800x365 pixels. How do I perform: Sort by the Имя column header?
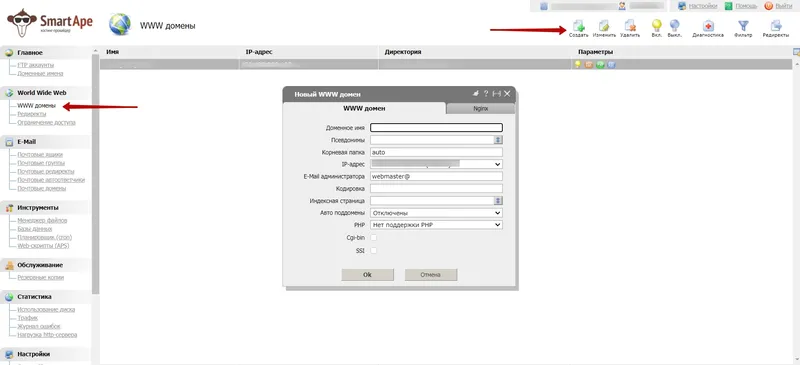(112, 52)
